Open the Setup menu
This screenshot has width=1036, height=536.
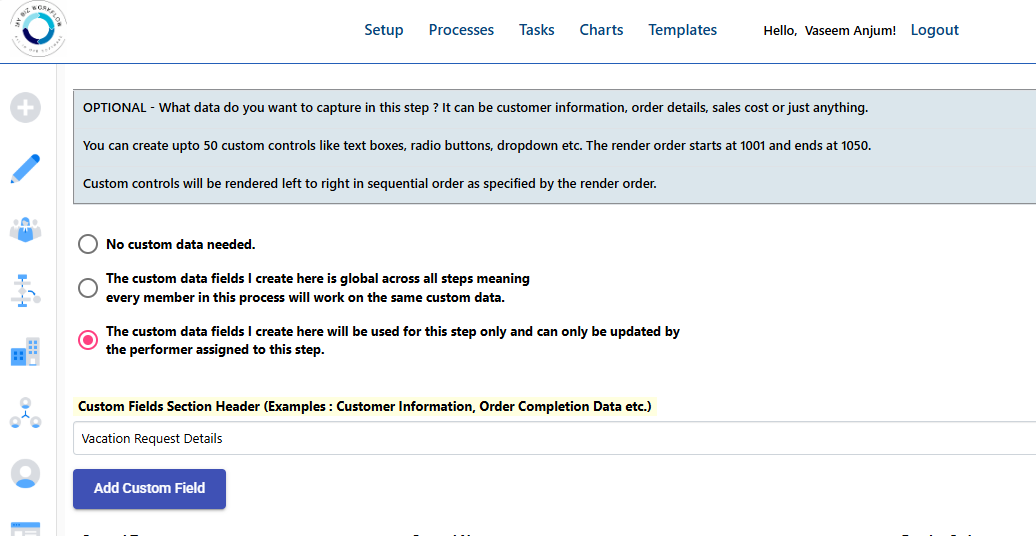[x=384, y=30]
